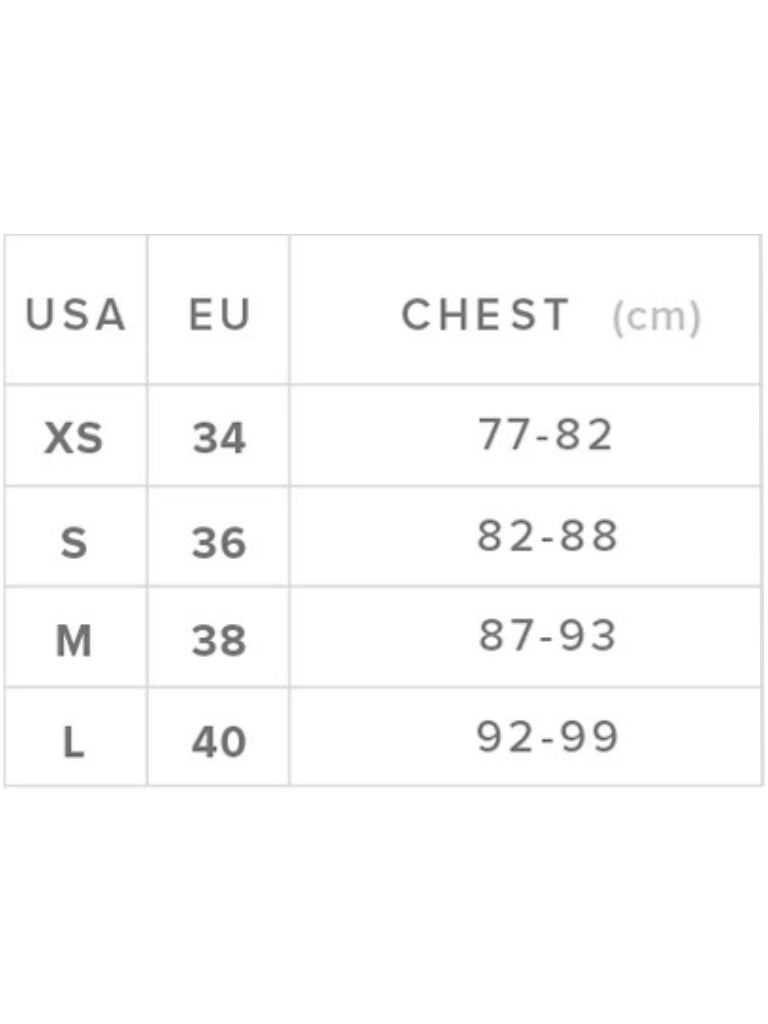
Task: Select EU size 36 cell
Action: (219, 541)
